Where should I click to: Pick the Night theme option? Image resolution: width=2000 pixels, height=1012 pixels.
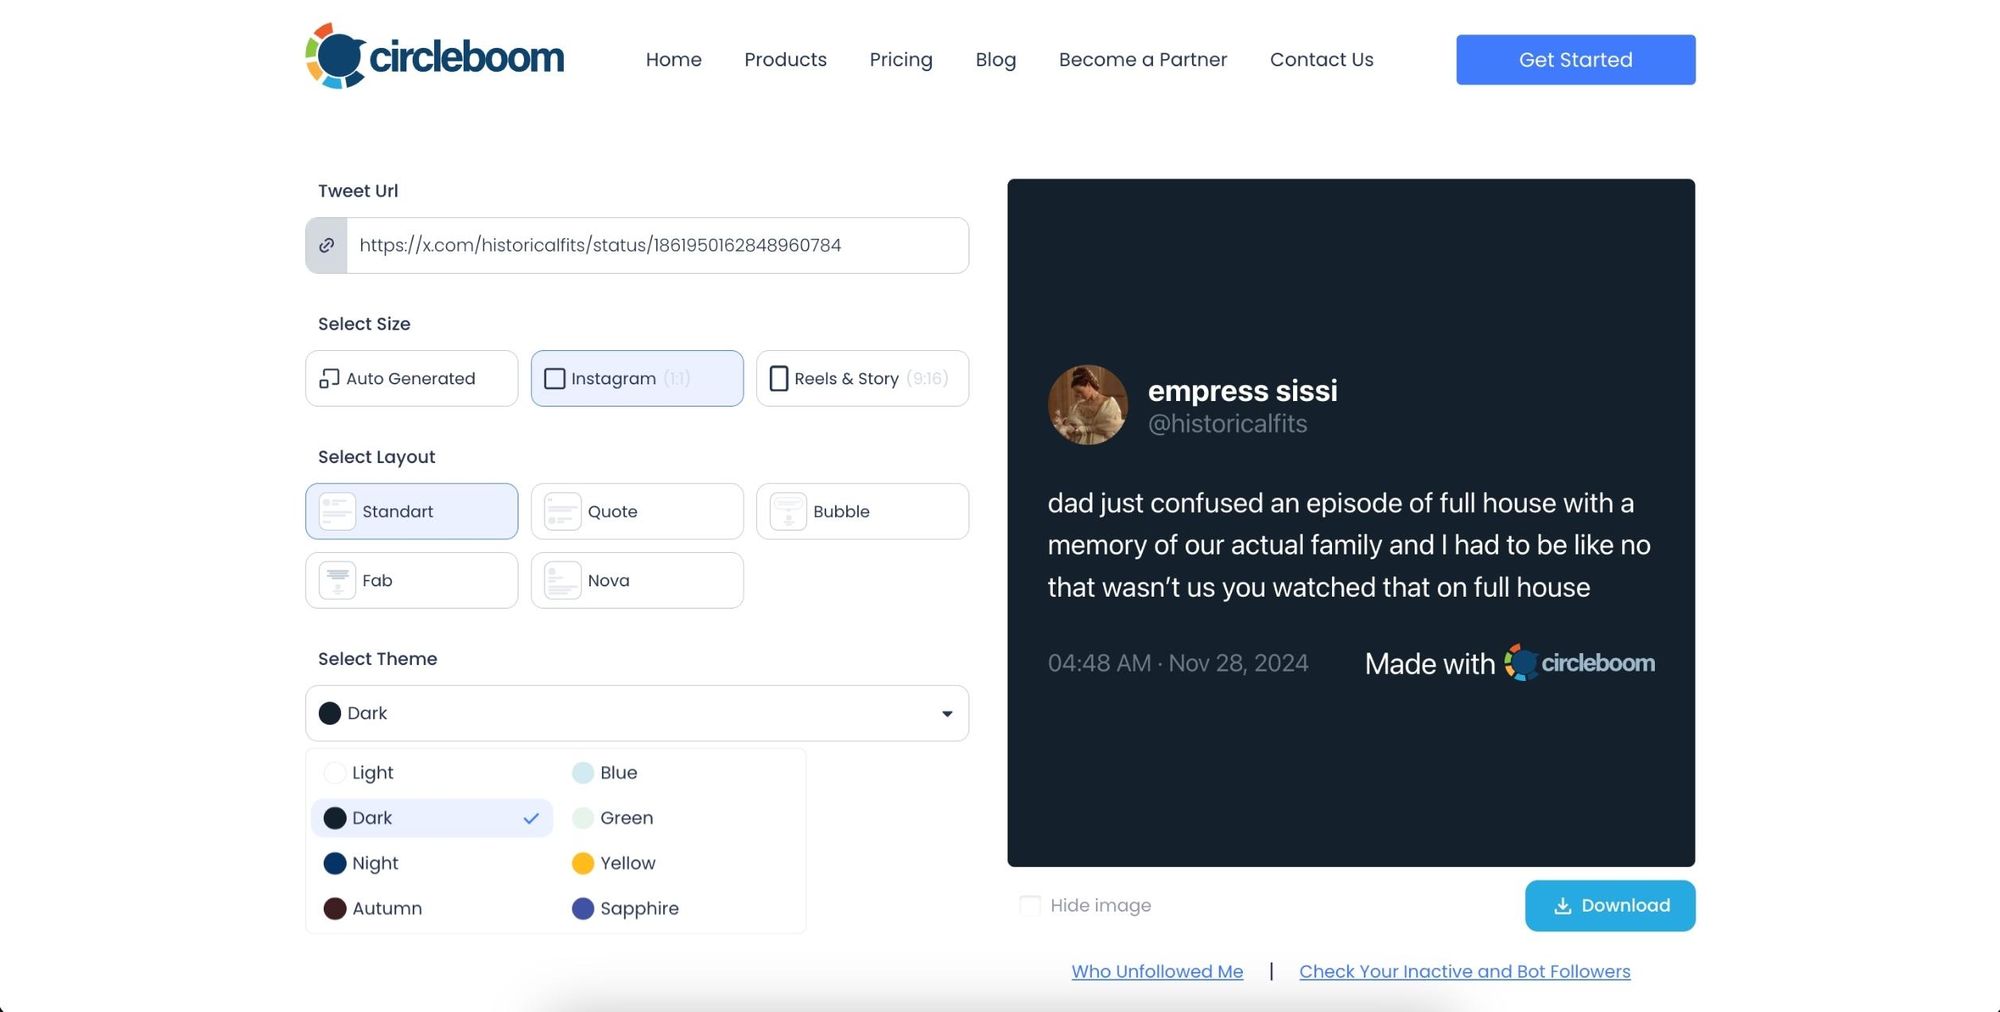(x=432, y=863)
